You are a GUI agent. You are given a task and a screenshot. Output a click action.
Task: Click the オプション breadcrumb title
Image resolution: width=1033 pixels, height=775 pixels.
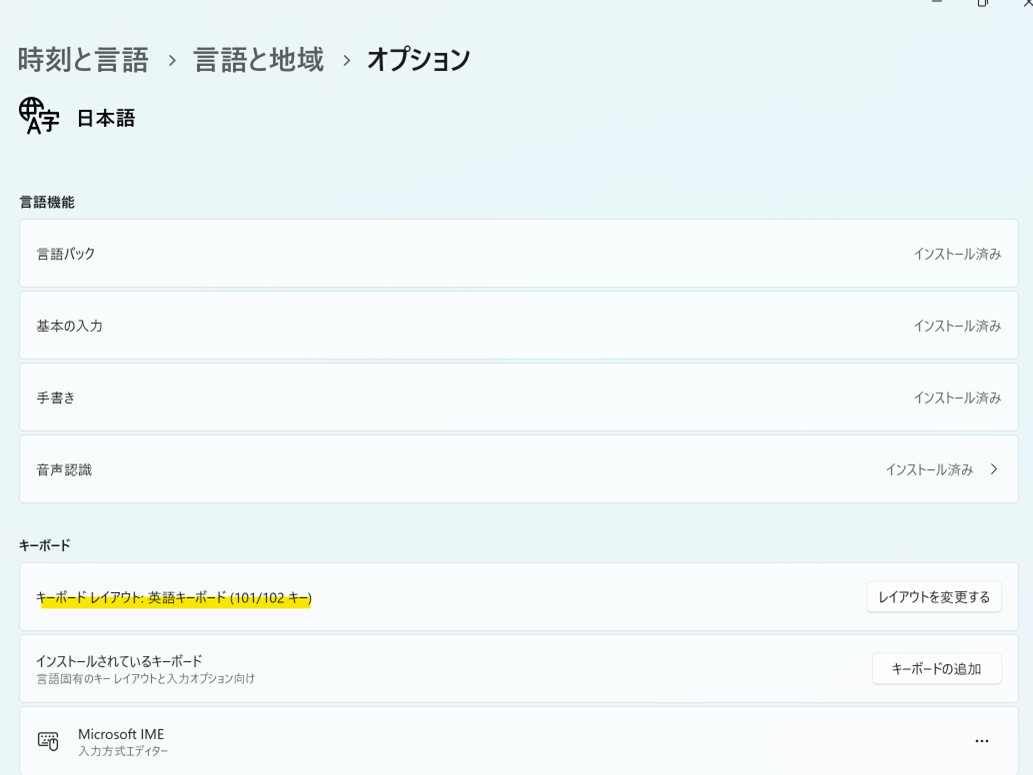tap(418, 60)
